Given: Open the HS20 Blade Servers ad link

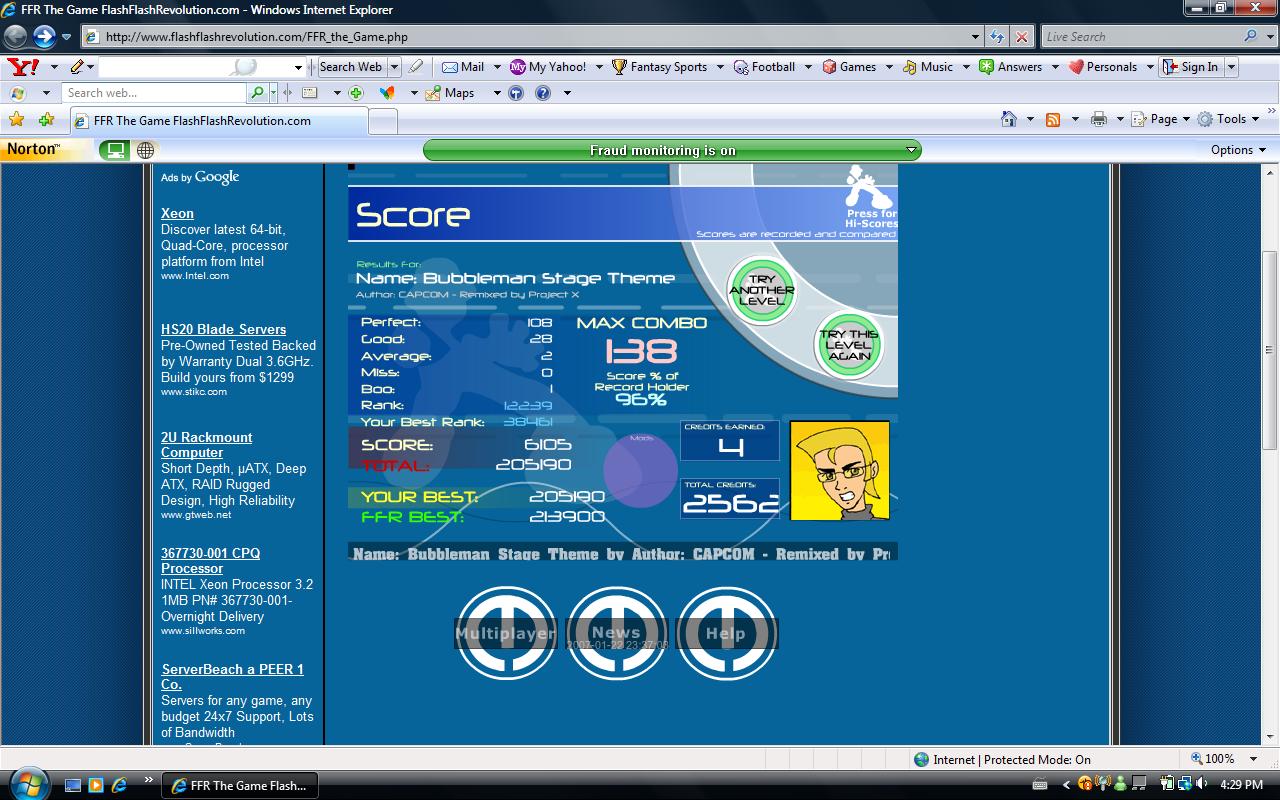Looking at the screenshot, I should click(223, 329).
